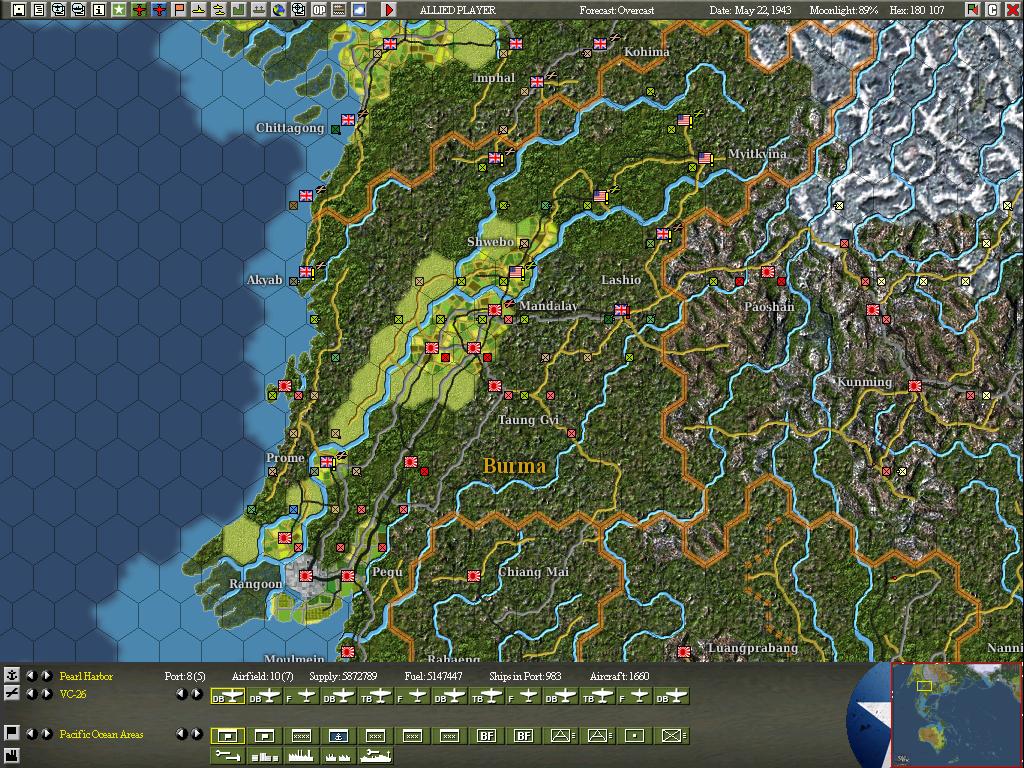Select Japanese flag unit at Chiang Mai
1024x768 pixels.
click(473, 575)
